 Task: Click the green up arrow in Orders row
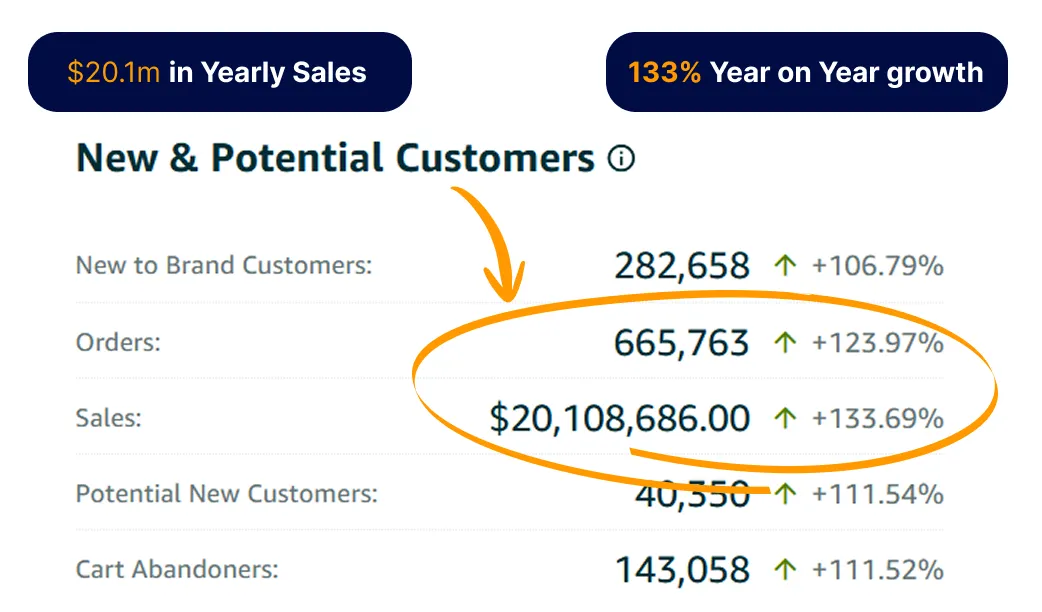coord(785,342)
